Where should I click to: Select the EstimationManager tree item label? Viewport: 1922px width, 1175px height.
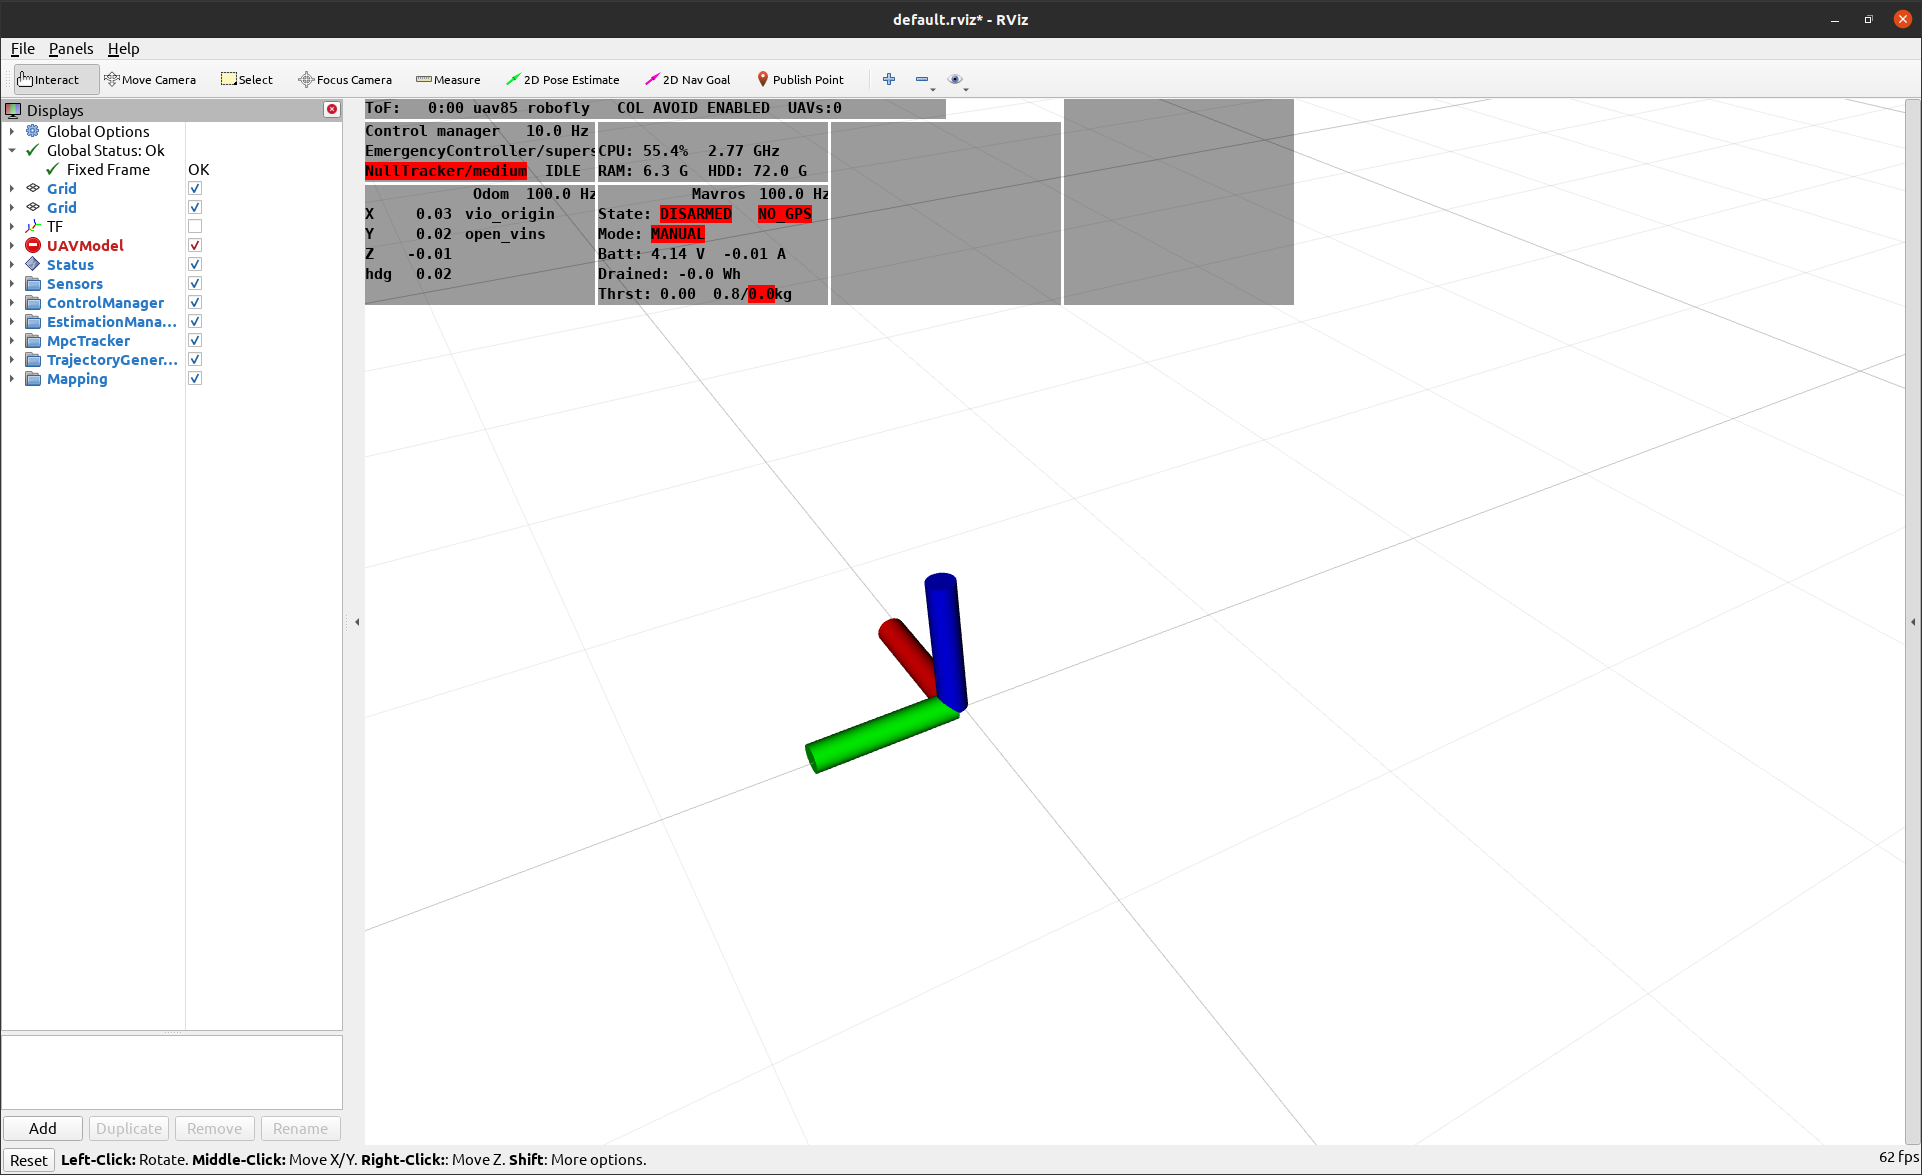(x=112, y=321)
